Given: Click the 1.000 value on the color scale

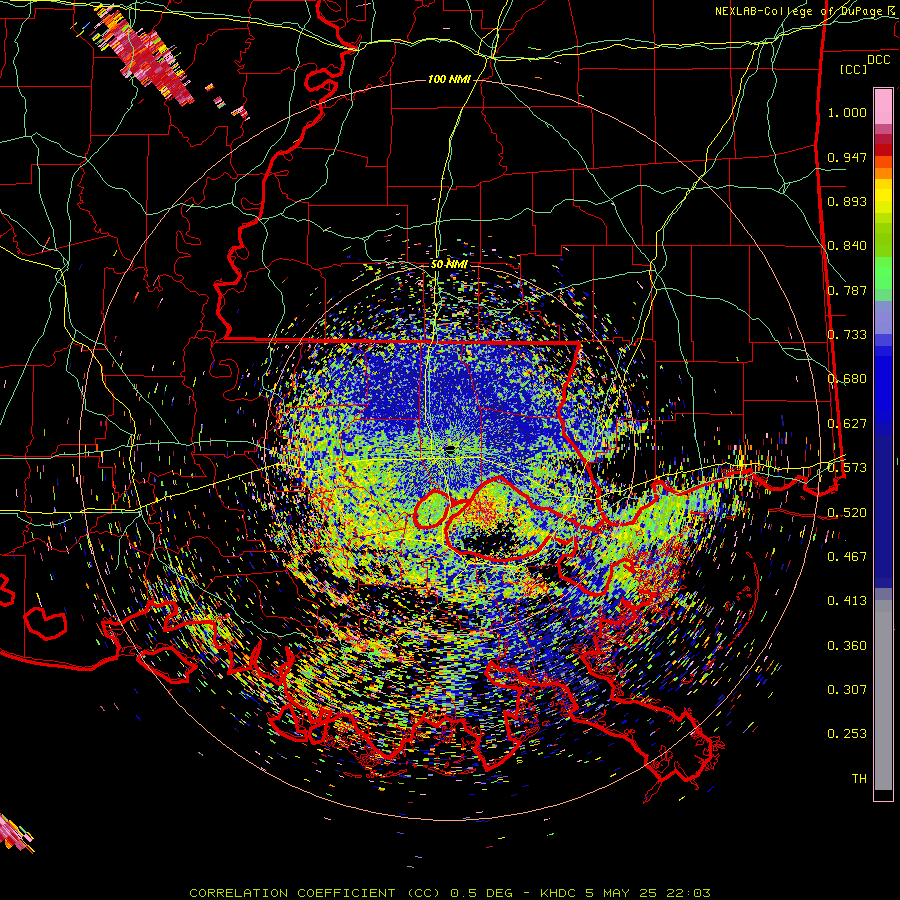Looking at the screenshot, I should point(847,112).
